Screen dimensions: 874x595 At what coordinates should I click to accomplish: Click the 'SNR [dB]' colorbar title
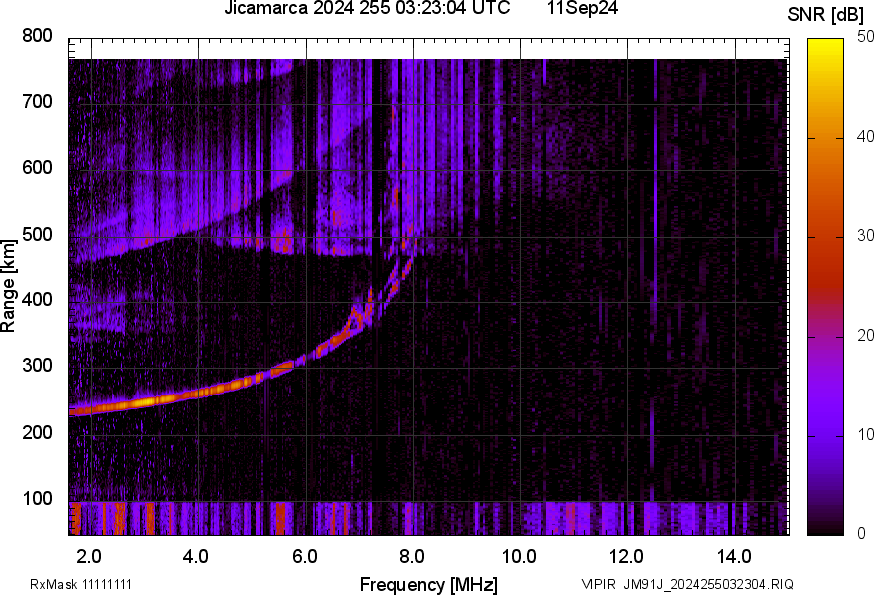(x=826, y=15)
